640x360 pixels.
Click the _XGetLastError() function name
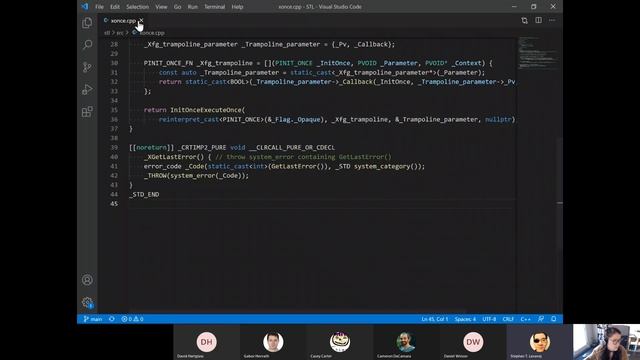(x=174, y=157)
